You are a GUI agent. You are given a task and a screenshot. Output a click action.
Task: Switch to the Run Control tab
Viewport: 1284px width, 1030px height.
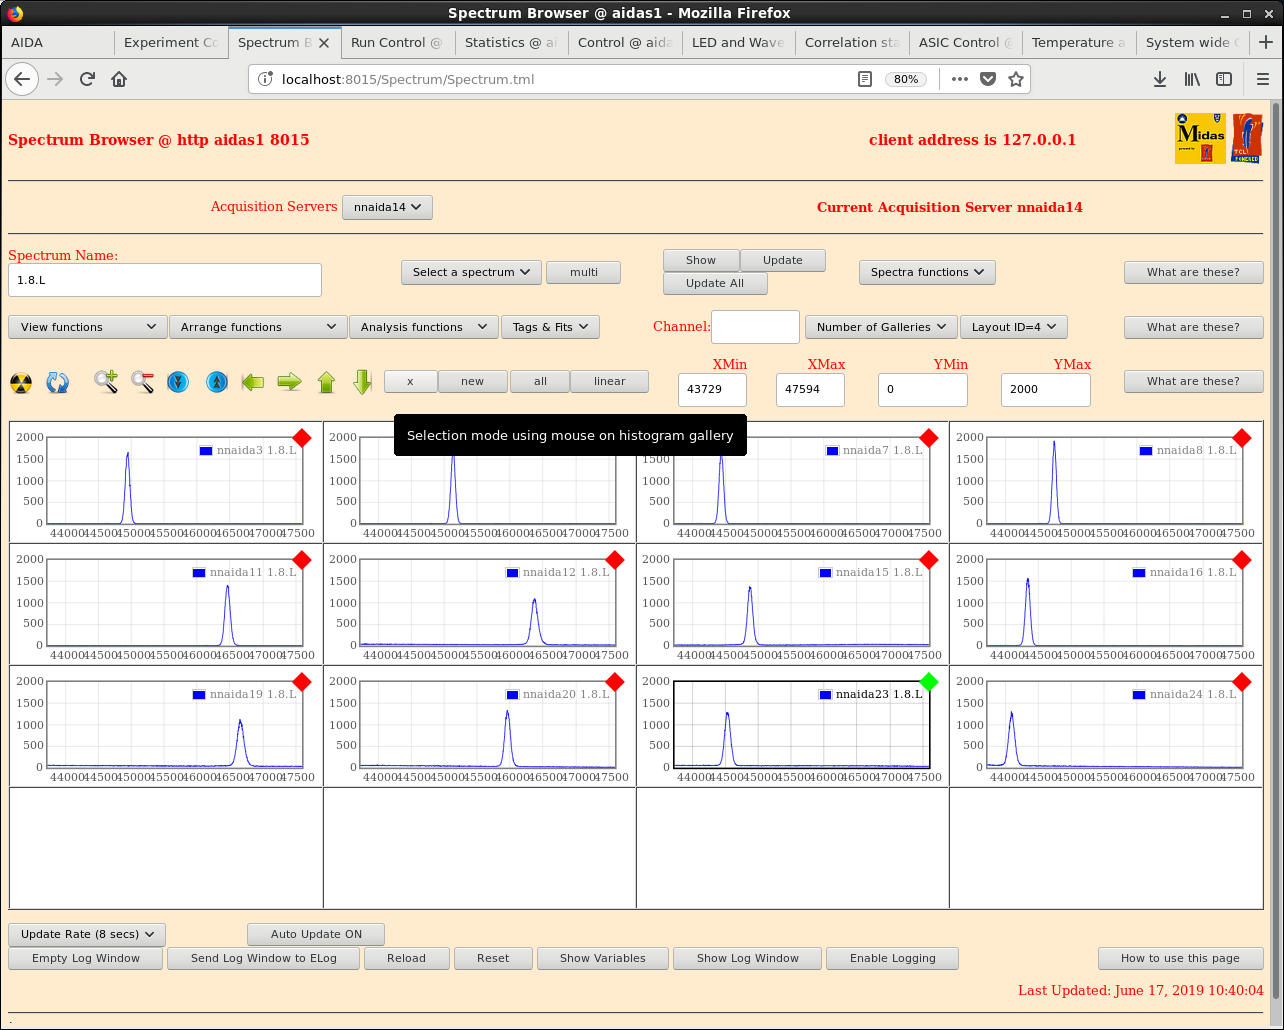[x=398, y=42]
